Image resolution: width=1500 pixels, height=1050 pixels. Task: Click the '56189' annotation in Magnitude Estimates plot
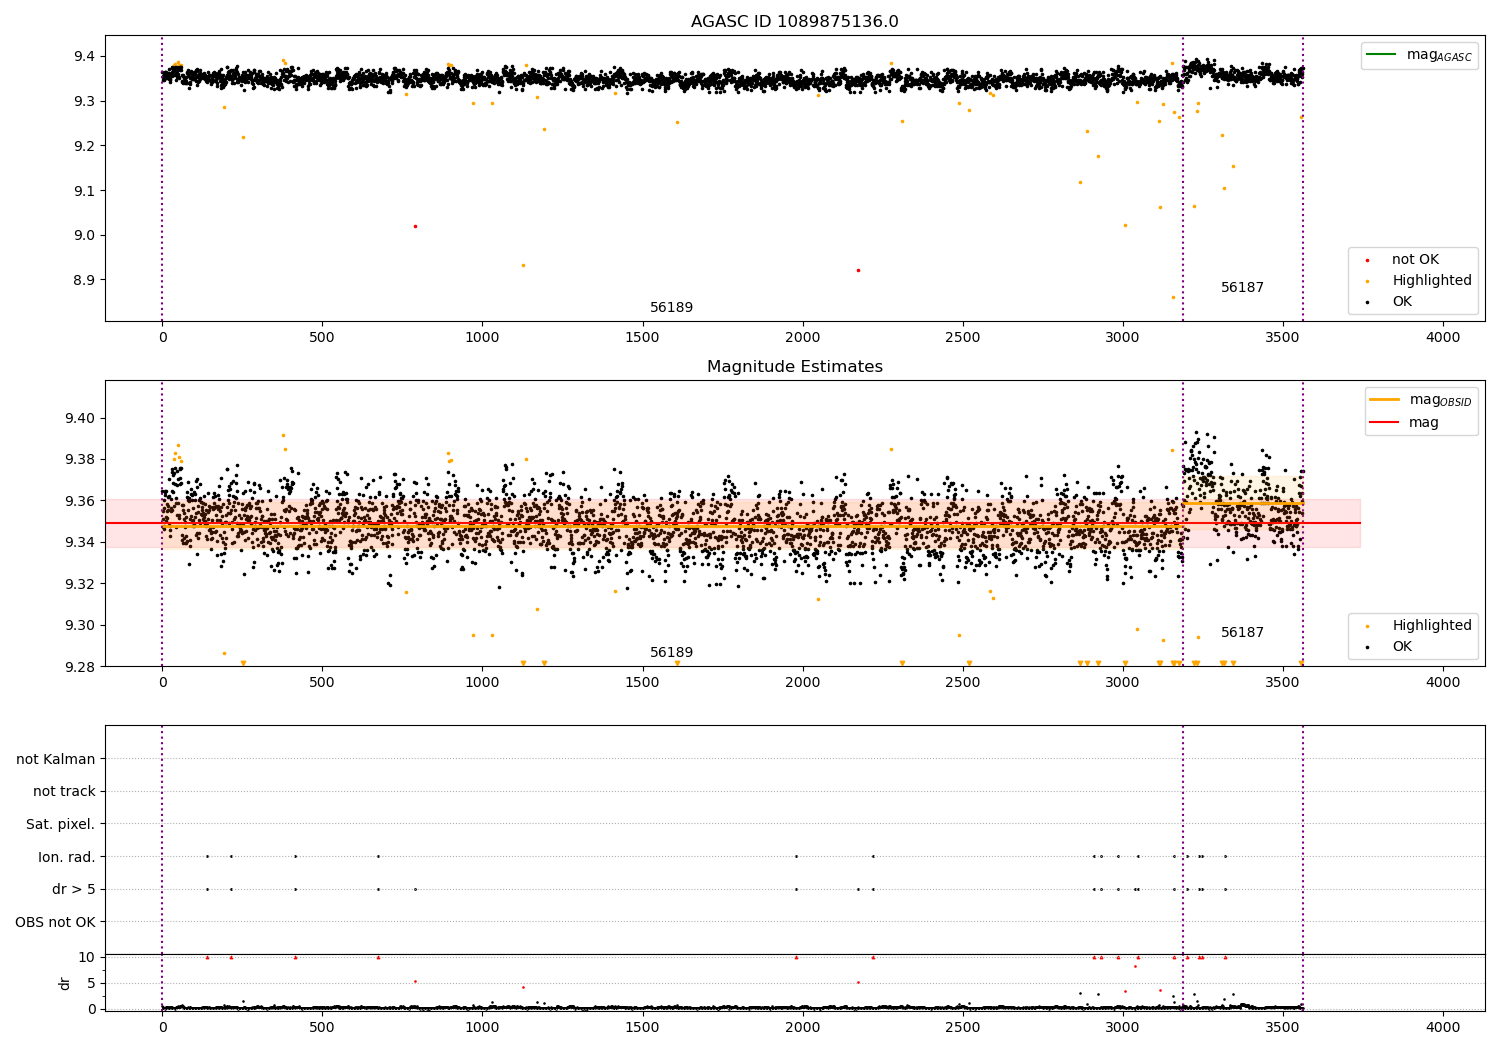671,652
